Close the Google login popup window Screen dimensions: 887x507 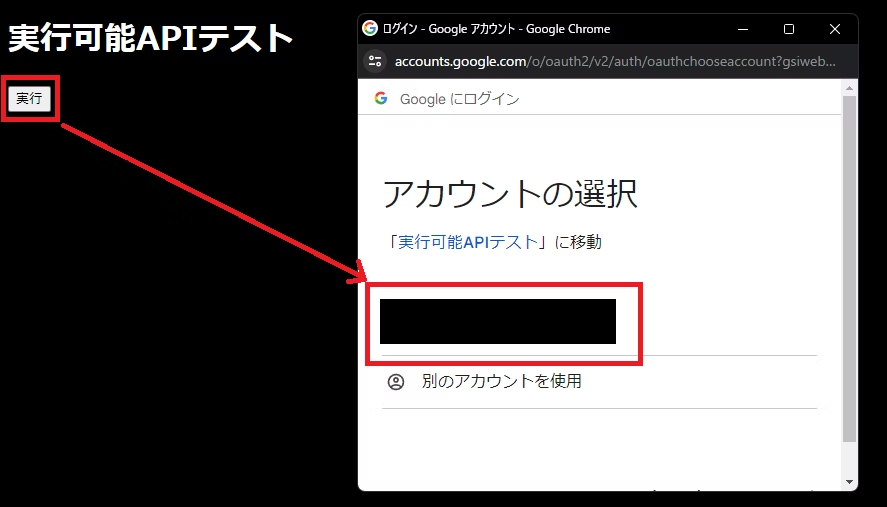click(835, 29)
